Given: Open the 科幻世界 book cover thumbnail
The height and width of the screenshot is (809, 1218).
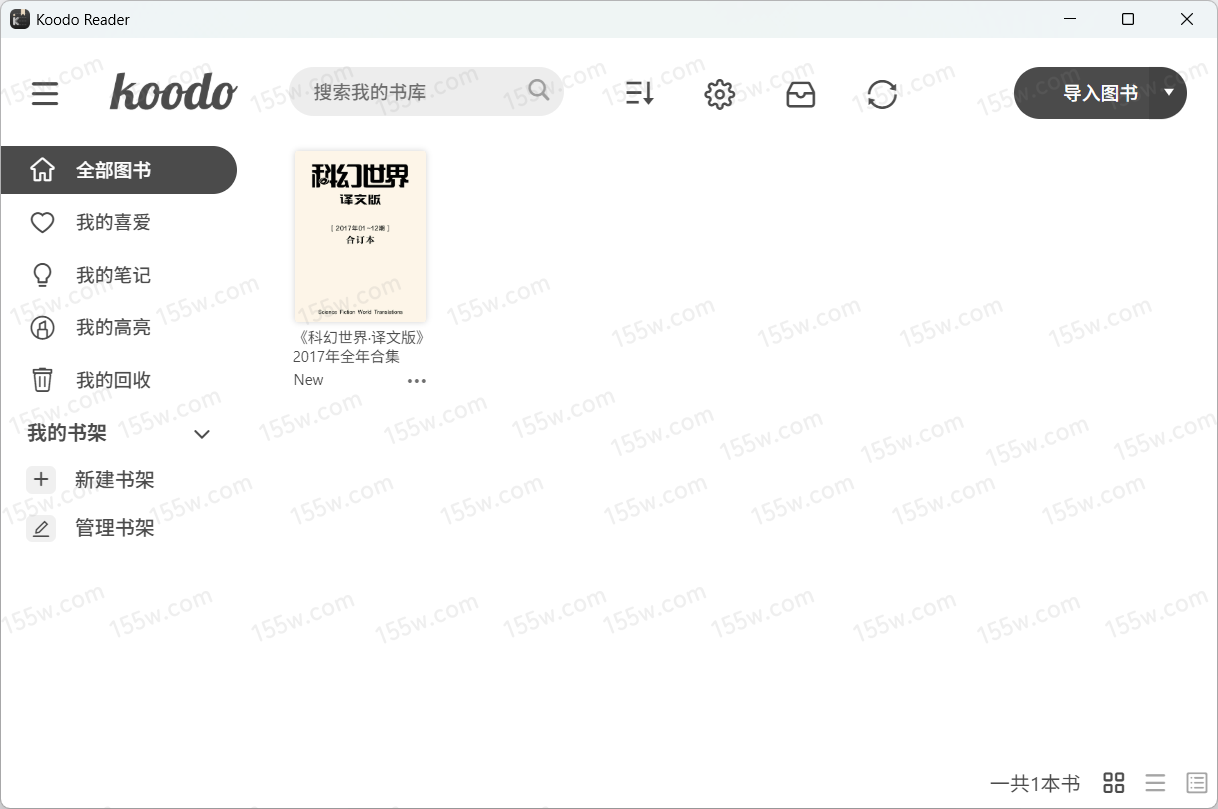Looking at the screenshot, I should point(360,236).
